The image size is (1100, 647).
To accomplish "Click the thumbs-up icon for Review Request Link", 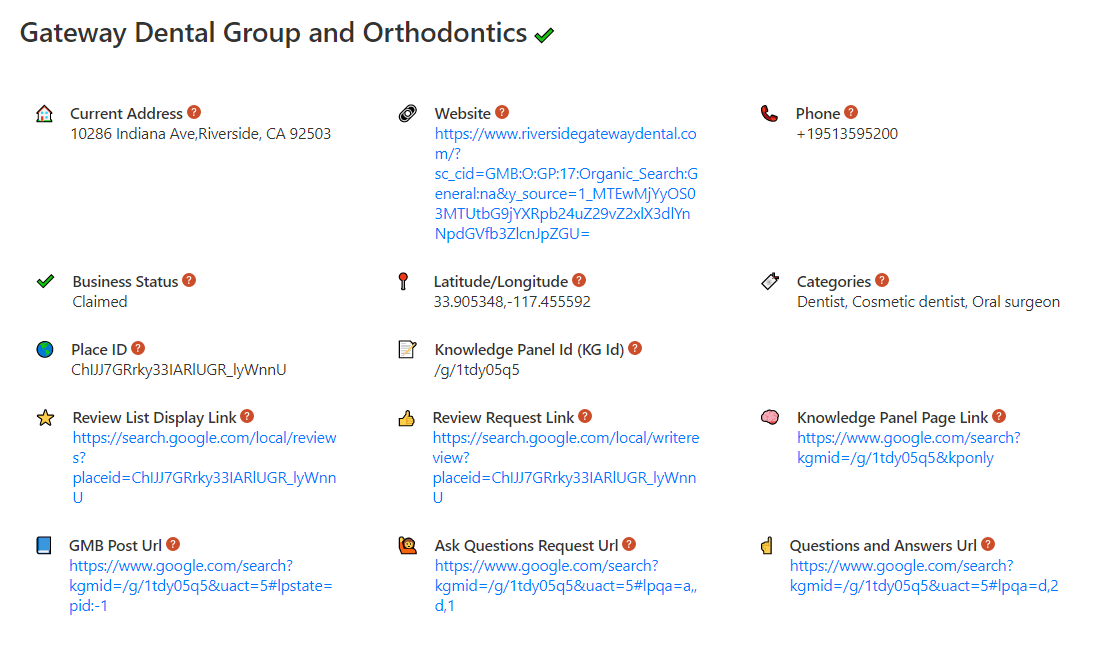I will pyautogui.click(x=406, y=418).
